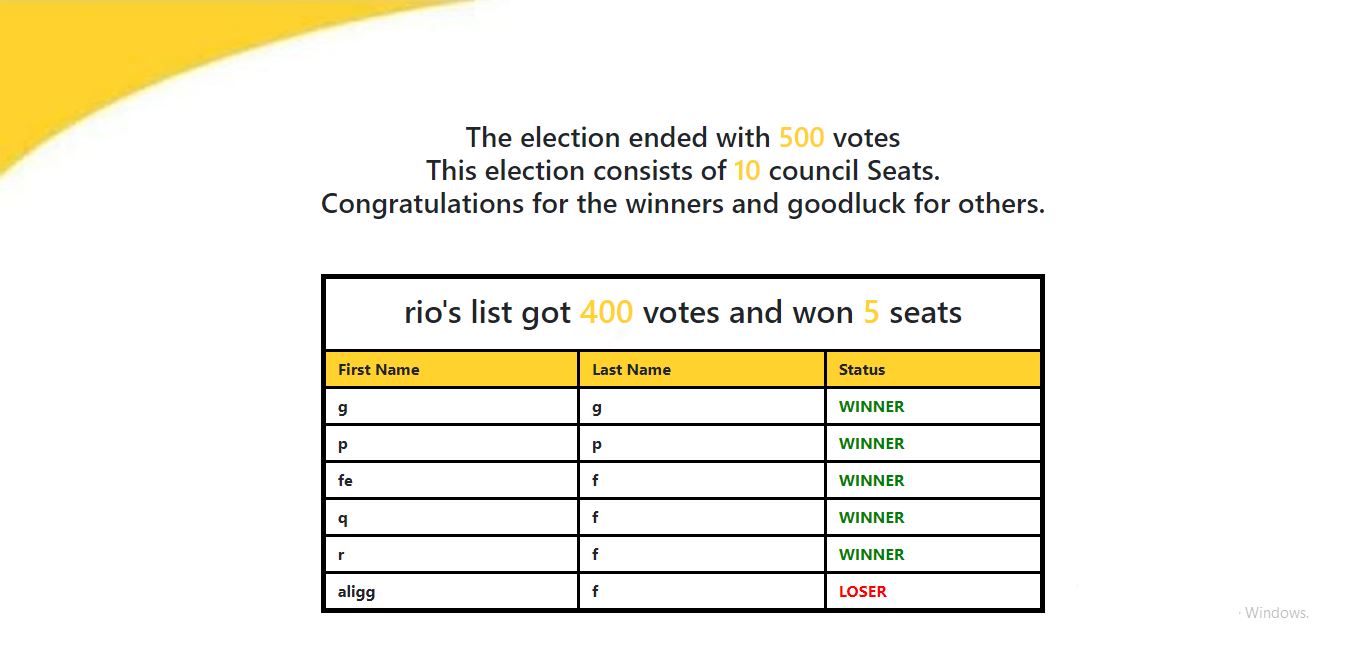Select the LOSER status for aligg
The height and width of the screenshot is (672, 1366).
[x=863, y=591]
